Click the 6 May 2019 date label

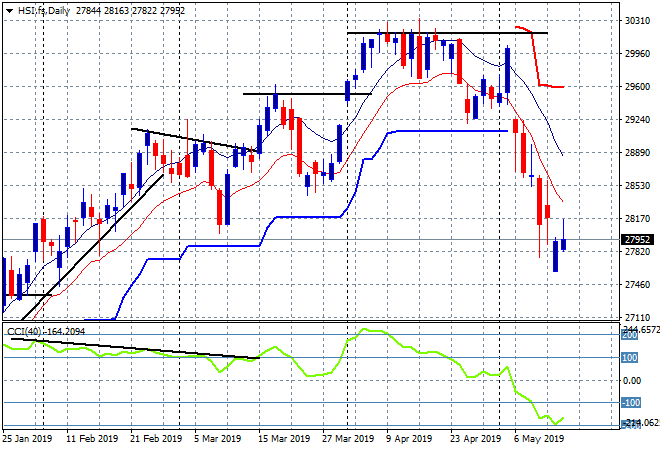pyautogui.click(x=539, y=439)
